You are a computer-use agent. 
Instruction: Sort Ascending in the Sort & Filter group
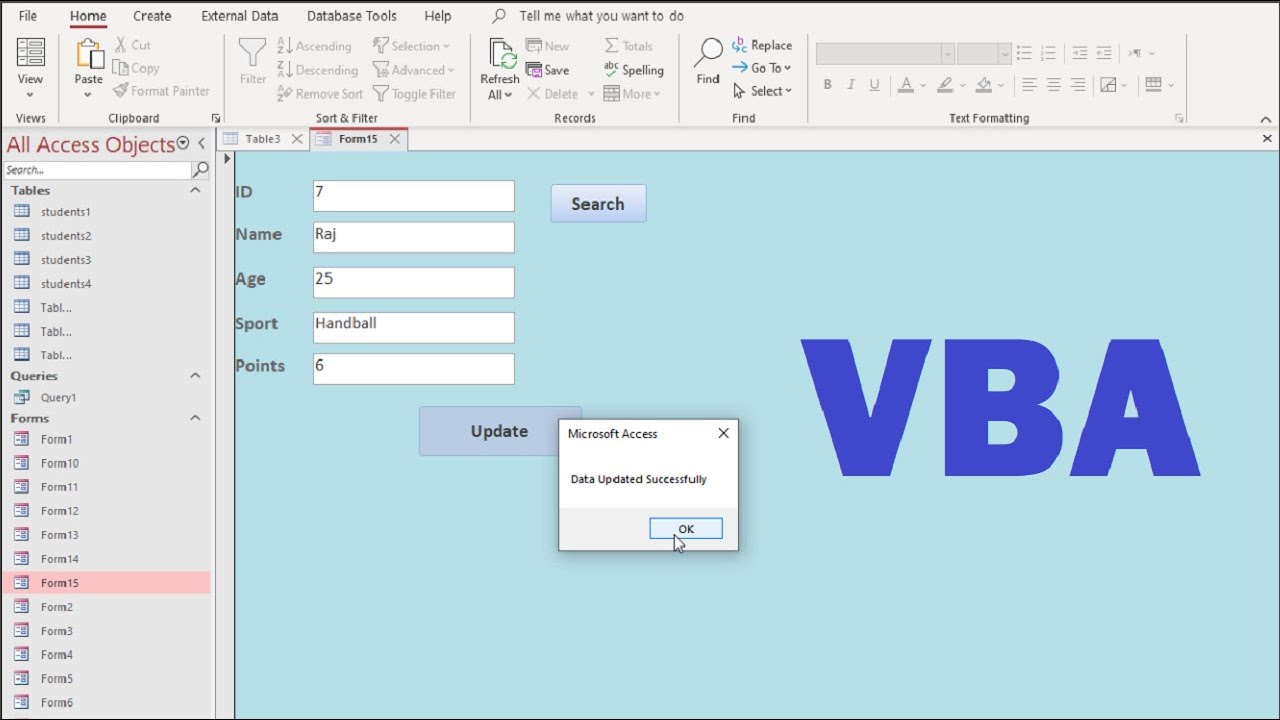coord(314,46)
